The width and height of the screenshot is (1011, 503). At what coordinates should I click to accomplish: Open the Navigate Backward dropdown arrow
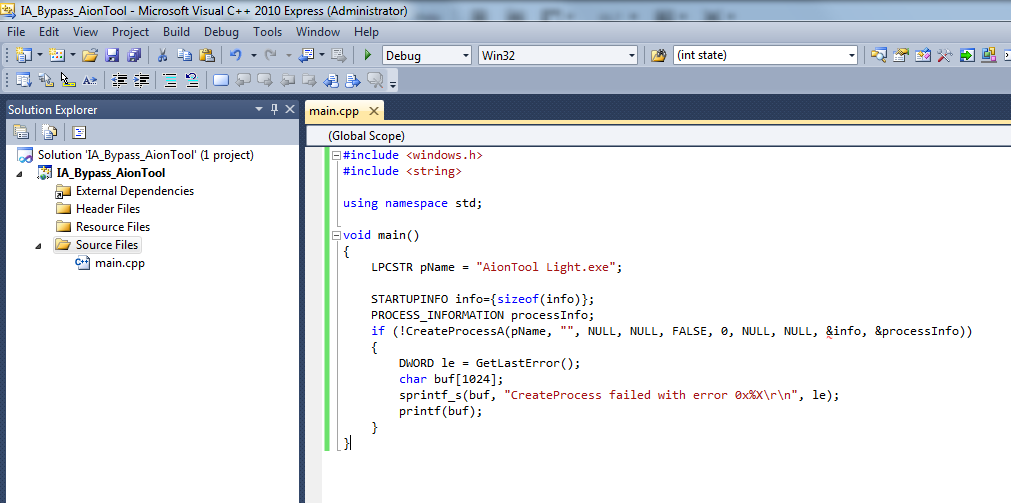[322, 55]
